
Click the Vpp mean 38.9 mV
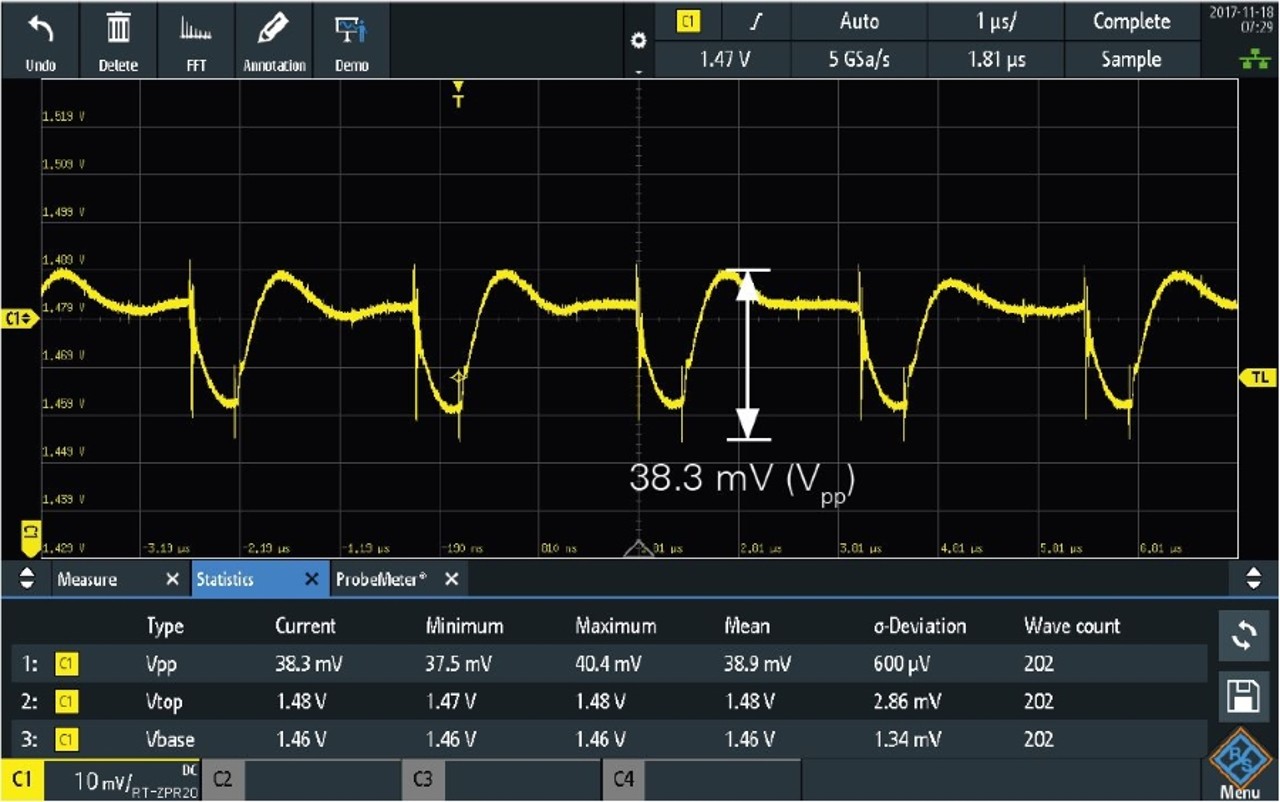(758, 664)
